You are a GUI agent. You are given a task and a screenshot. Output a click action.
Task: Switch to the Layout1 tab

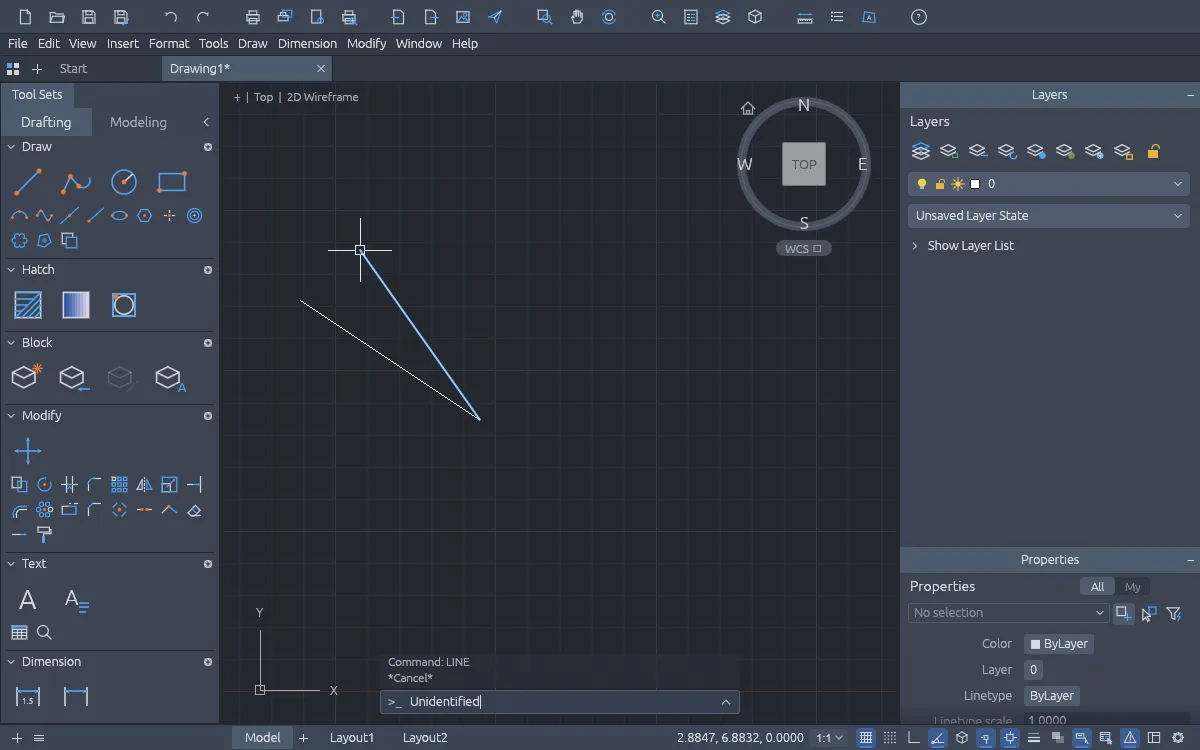coord(352,738)
